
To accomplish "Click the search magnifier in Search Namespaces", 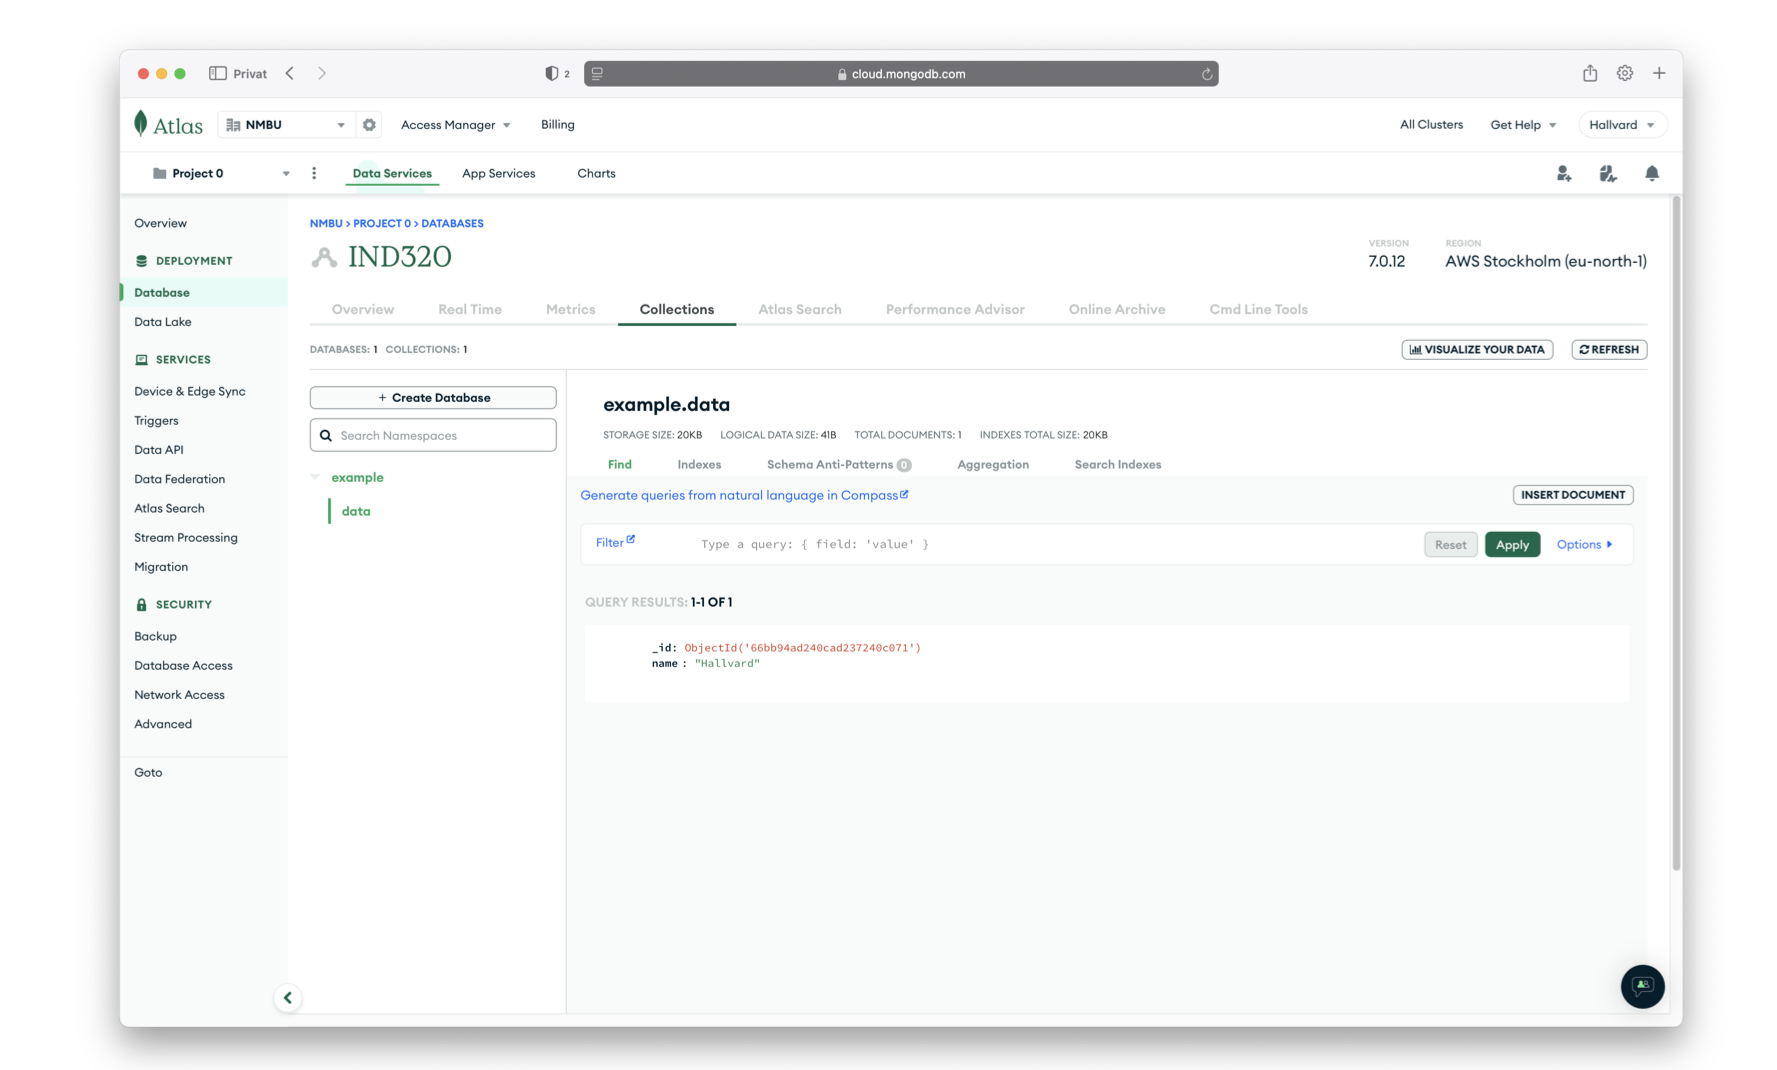I will pos(326,435).
